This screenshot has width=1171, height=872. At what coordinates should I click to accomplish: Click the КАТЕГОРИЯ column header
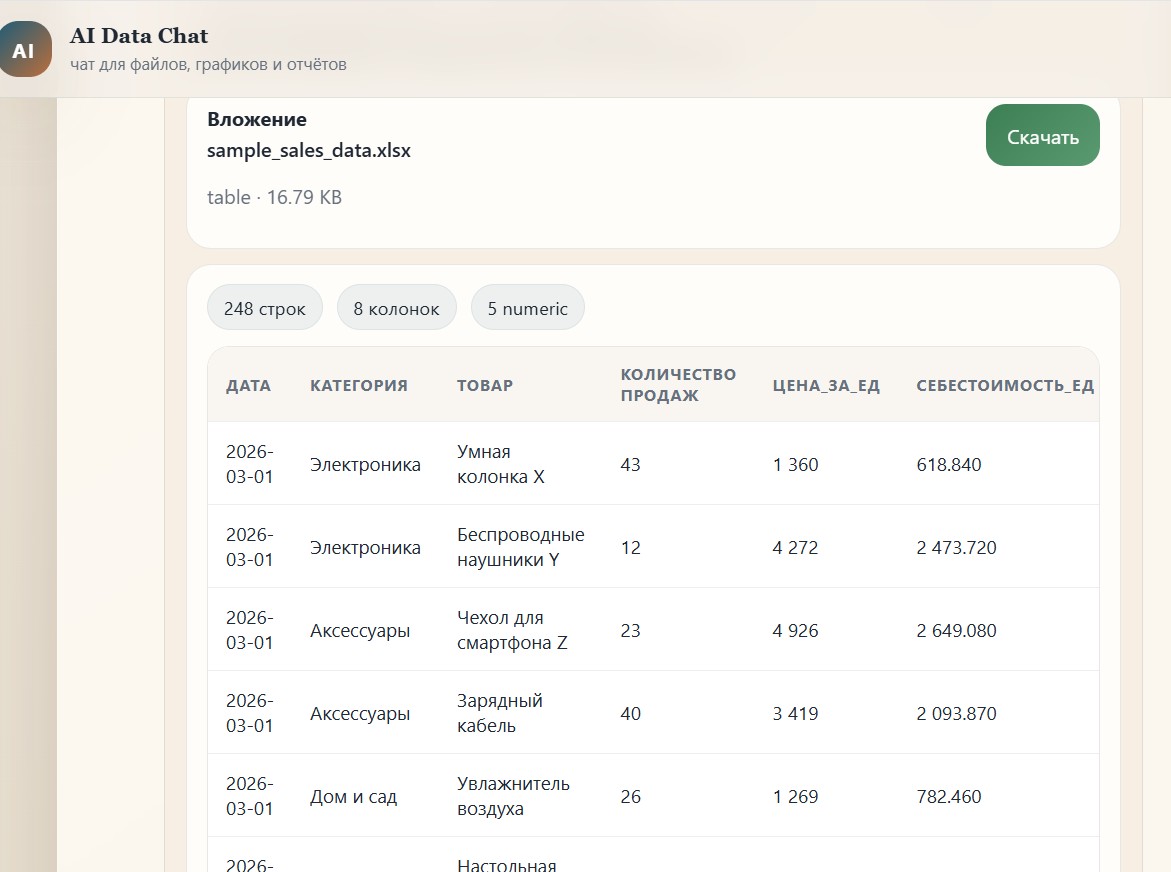(358, 385)
